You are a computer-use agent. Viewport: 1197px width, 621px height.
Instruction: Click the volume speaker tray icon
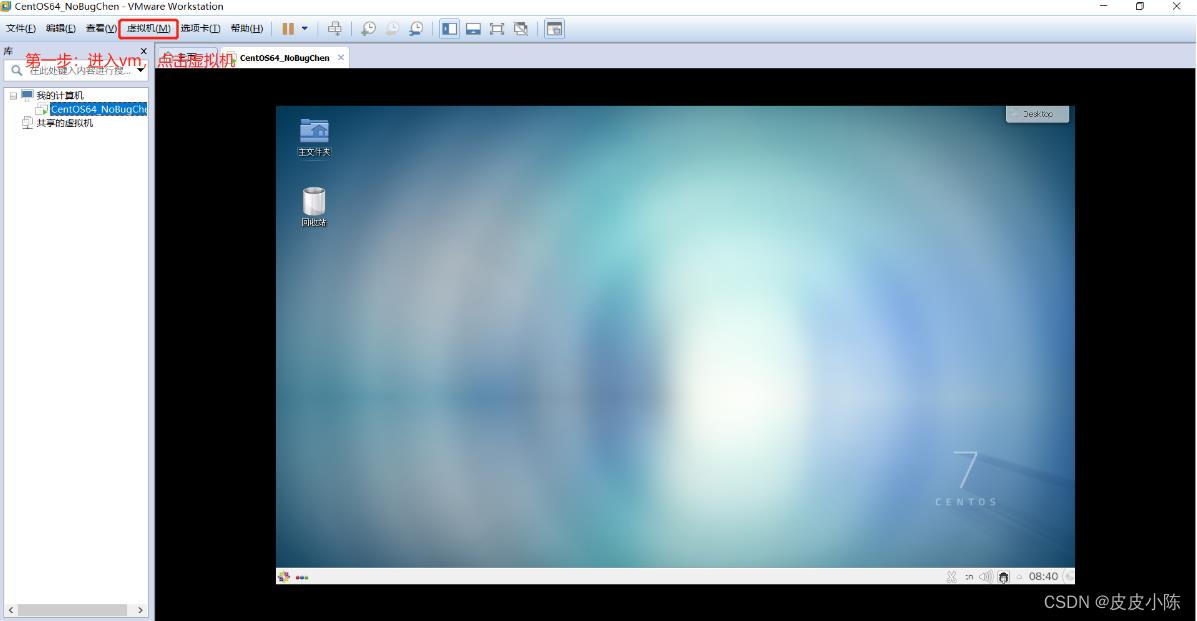[x=986, y=577]
